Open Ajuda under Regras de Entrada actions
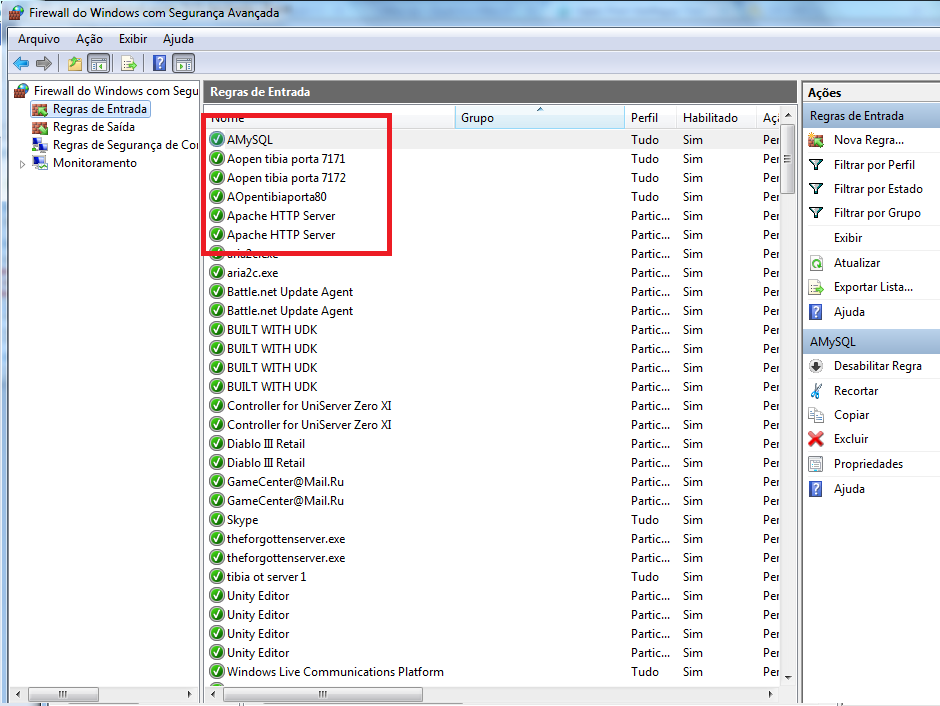The width and height of the screenshot is (940, 706). (x=849, y=312)
